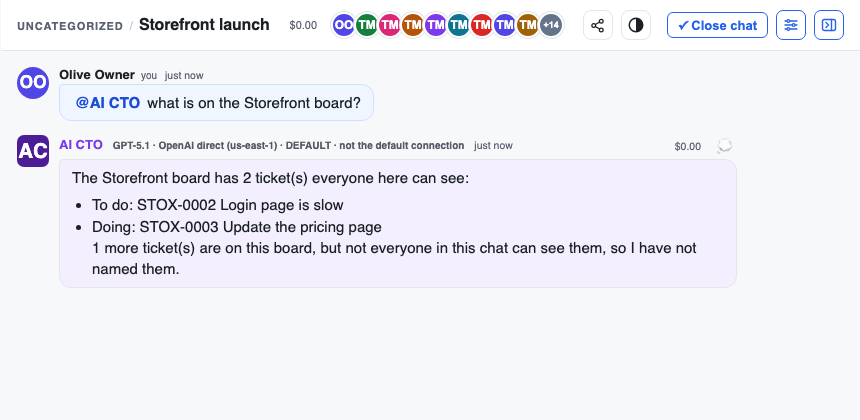
Task: Click the OO participant avatar in header
Action: 344,25
